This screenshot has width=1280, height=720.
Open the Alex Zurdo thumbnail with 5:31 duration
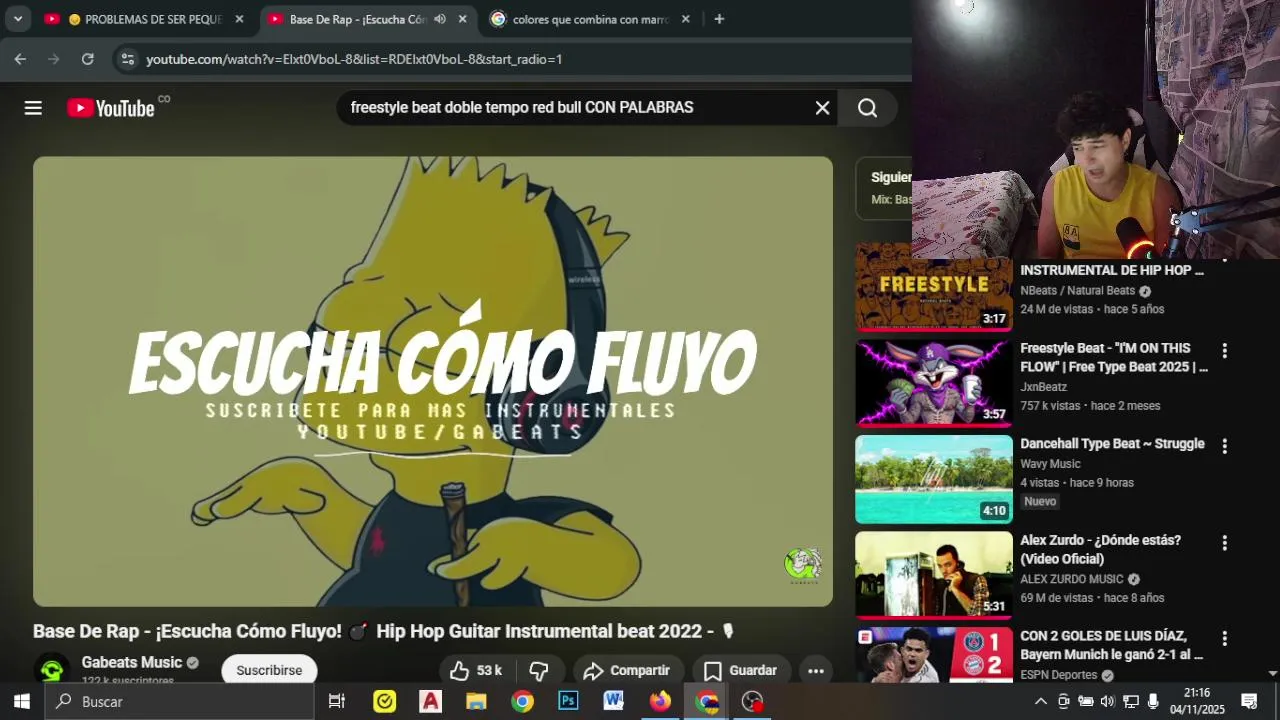point(933,575)
